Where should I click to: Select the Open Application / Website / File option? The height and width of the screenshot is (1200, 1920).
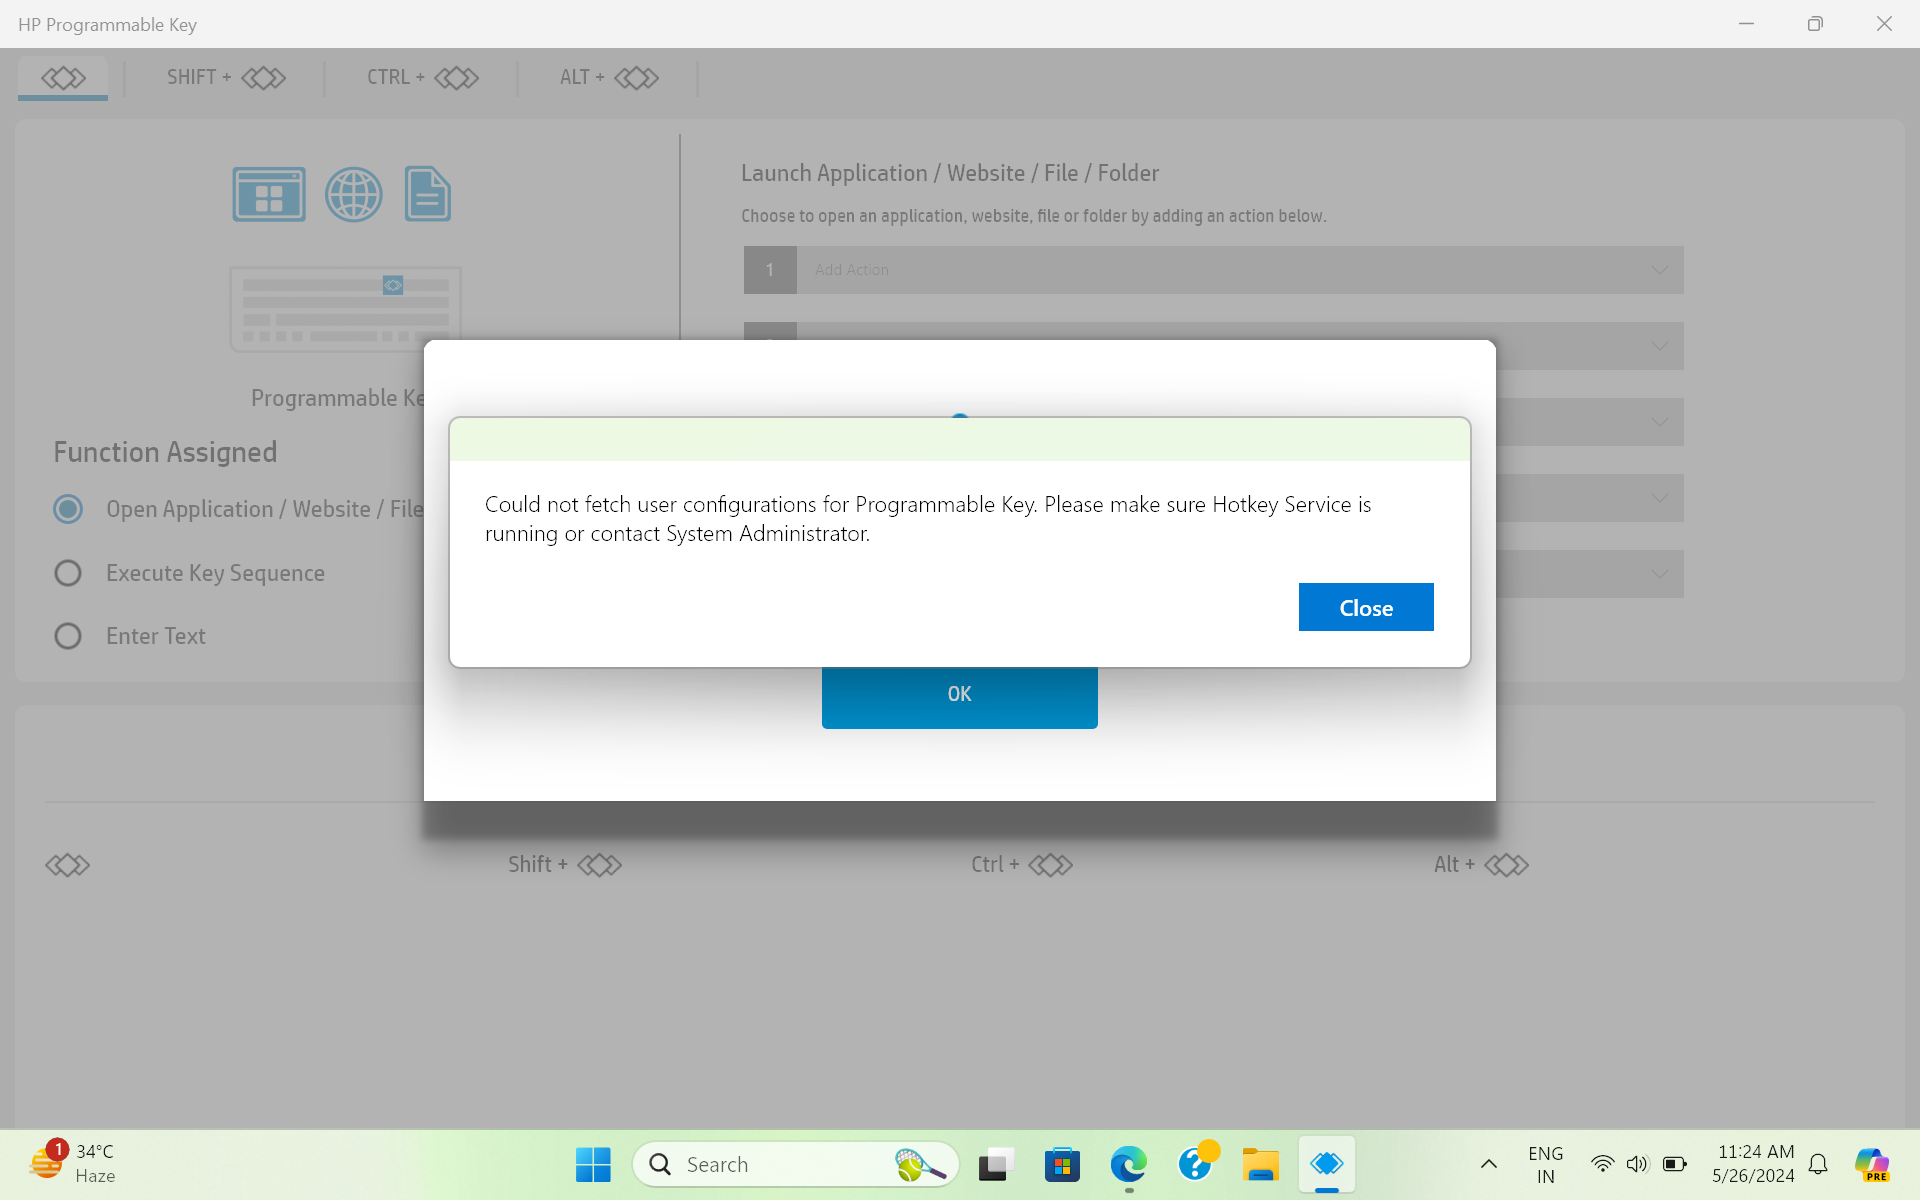pyautogui.click(x=67, y=509)
